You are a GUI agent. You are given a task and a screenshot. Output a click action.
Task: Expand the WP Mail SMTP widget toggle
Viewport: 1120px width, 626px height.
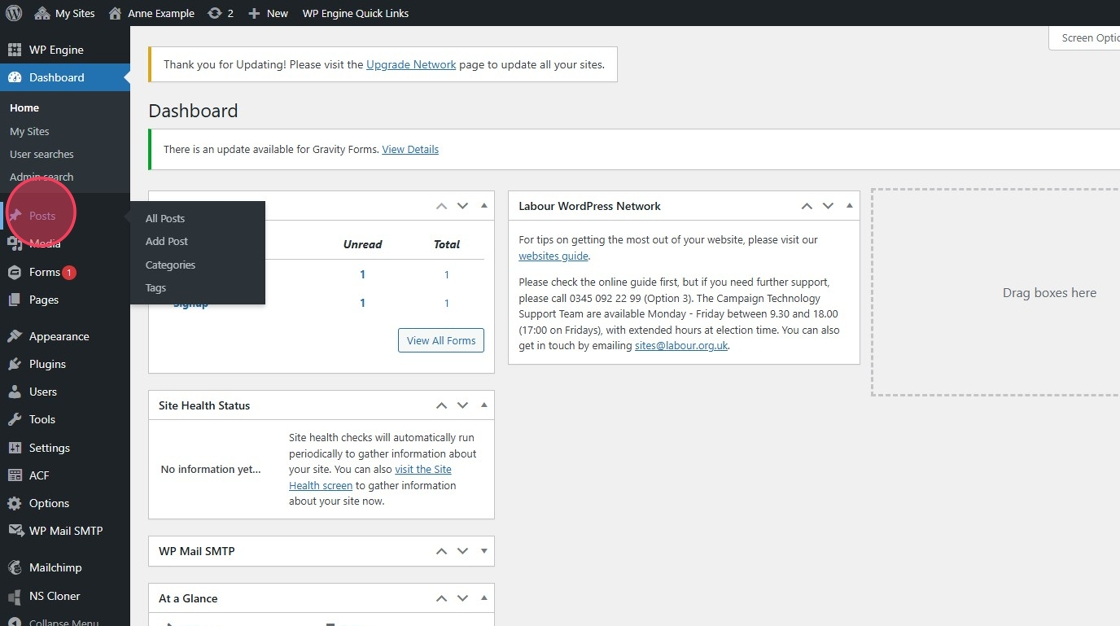pyautogui.click(x=484, y=551)
